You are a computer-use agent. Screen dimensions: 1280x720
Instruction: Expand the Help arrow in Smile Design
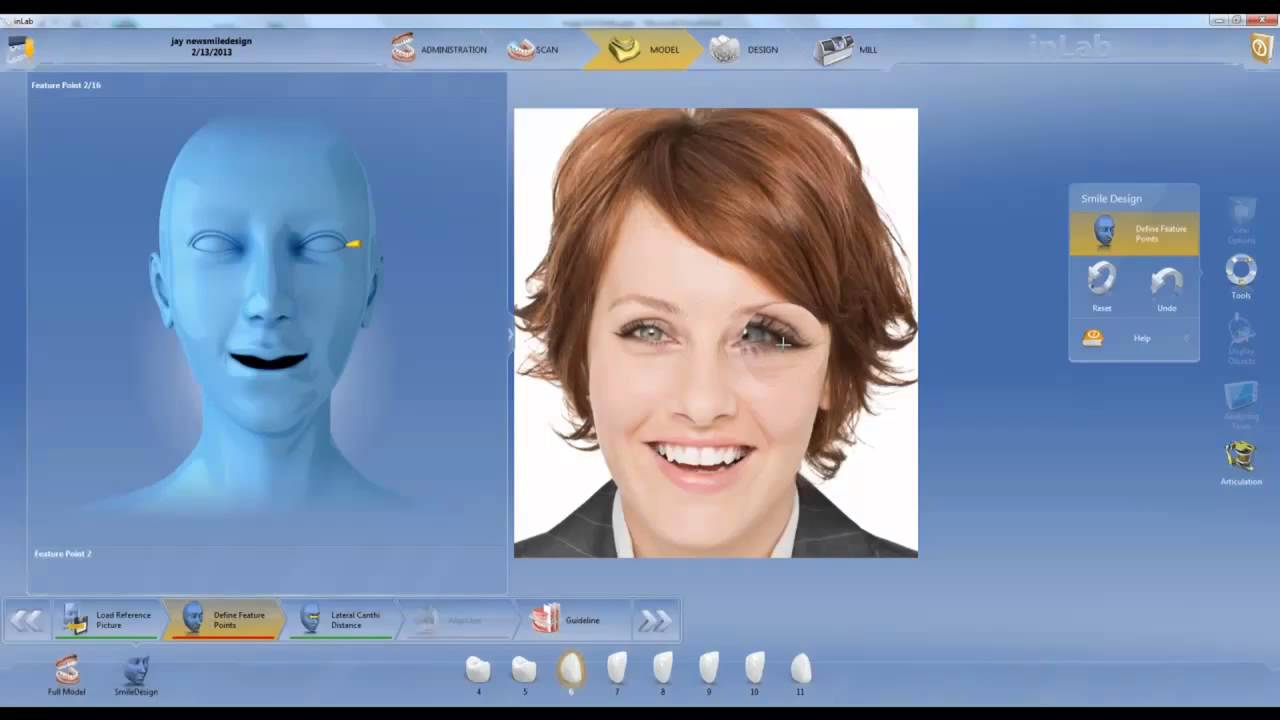point(1186,338)
